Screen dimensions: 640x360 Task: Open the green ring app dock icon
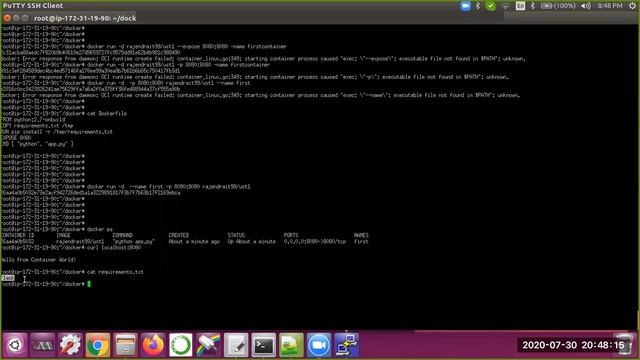[x=181, y=345]
